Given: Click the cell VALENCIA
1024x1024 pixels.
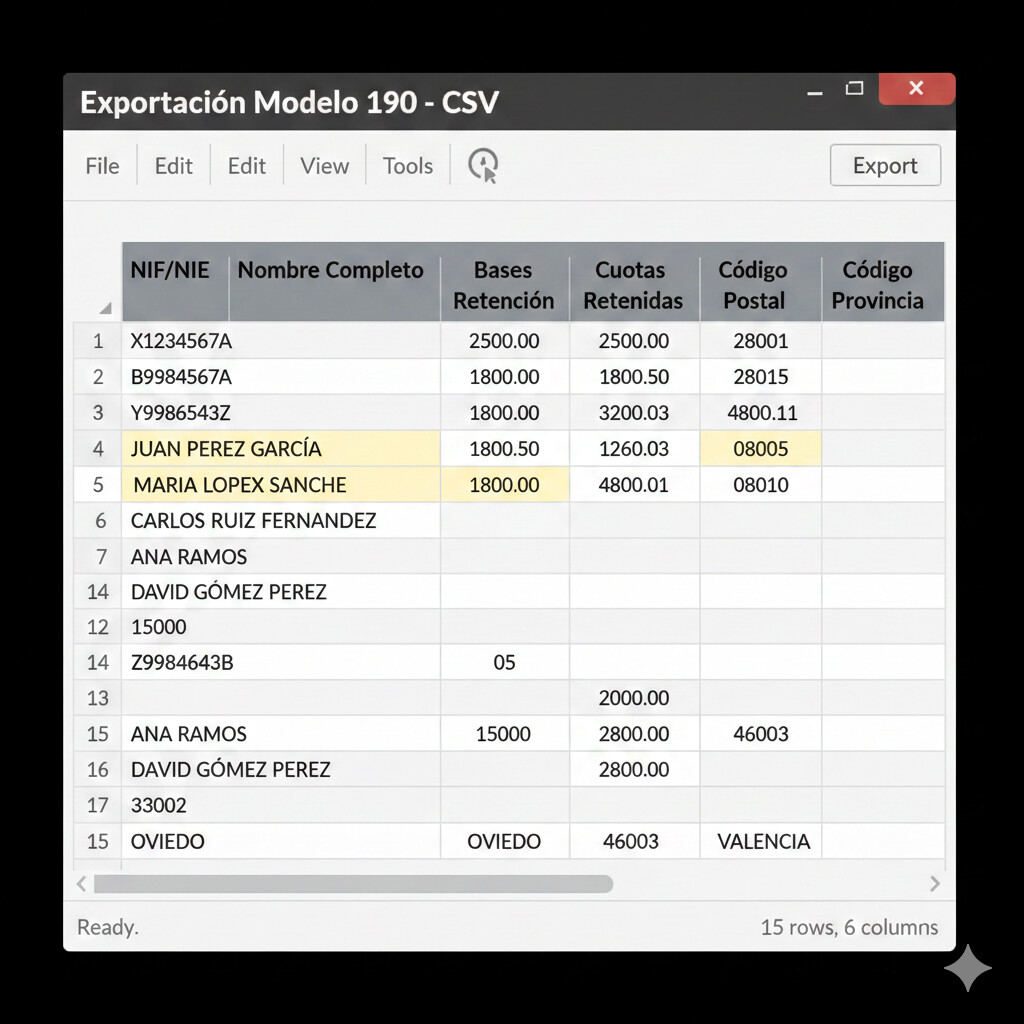Looking at the screenshot, I should 760,841.
